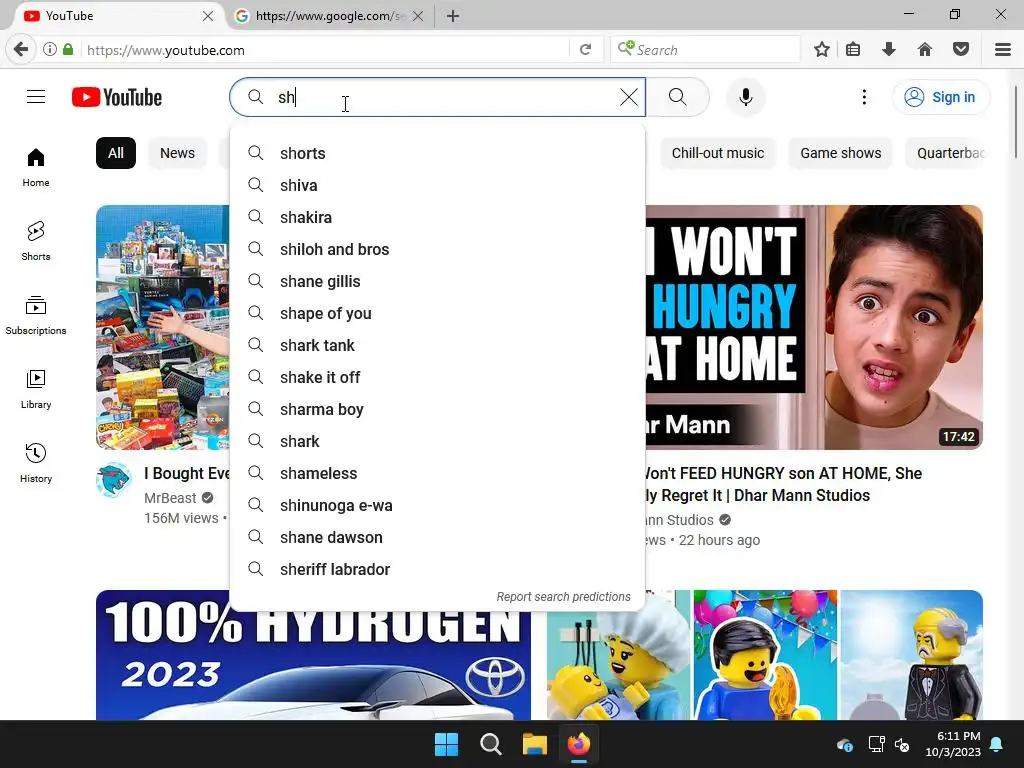
Task: Open File Explorer from taskbar
Action: [534, 744]
